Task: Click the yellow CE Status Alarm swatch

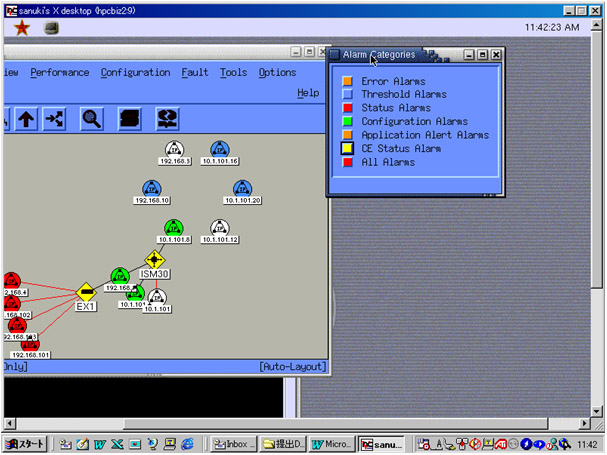Action: coord(347,149)
